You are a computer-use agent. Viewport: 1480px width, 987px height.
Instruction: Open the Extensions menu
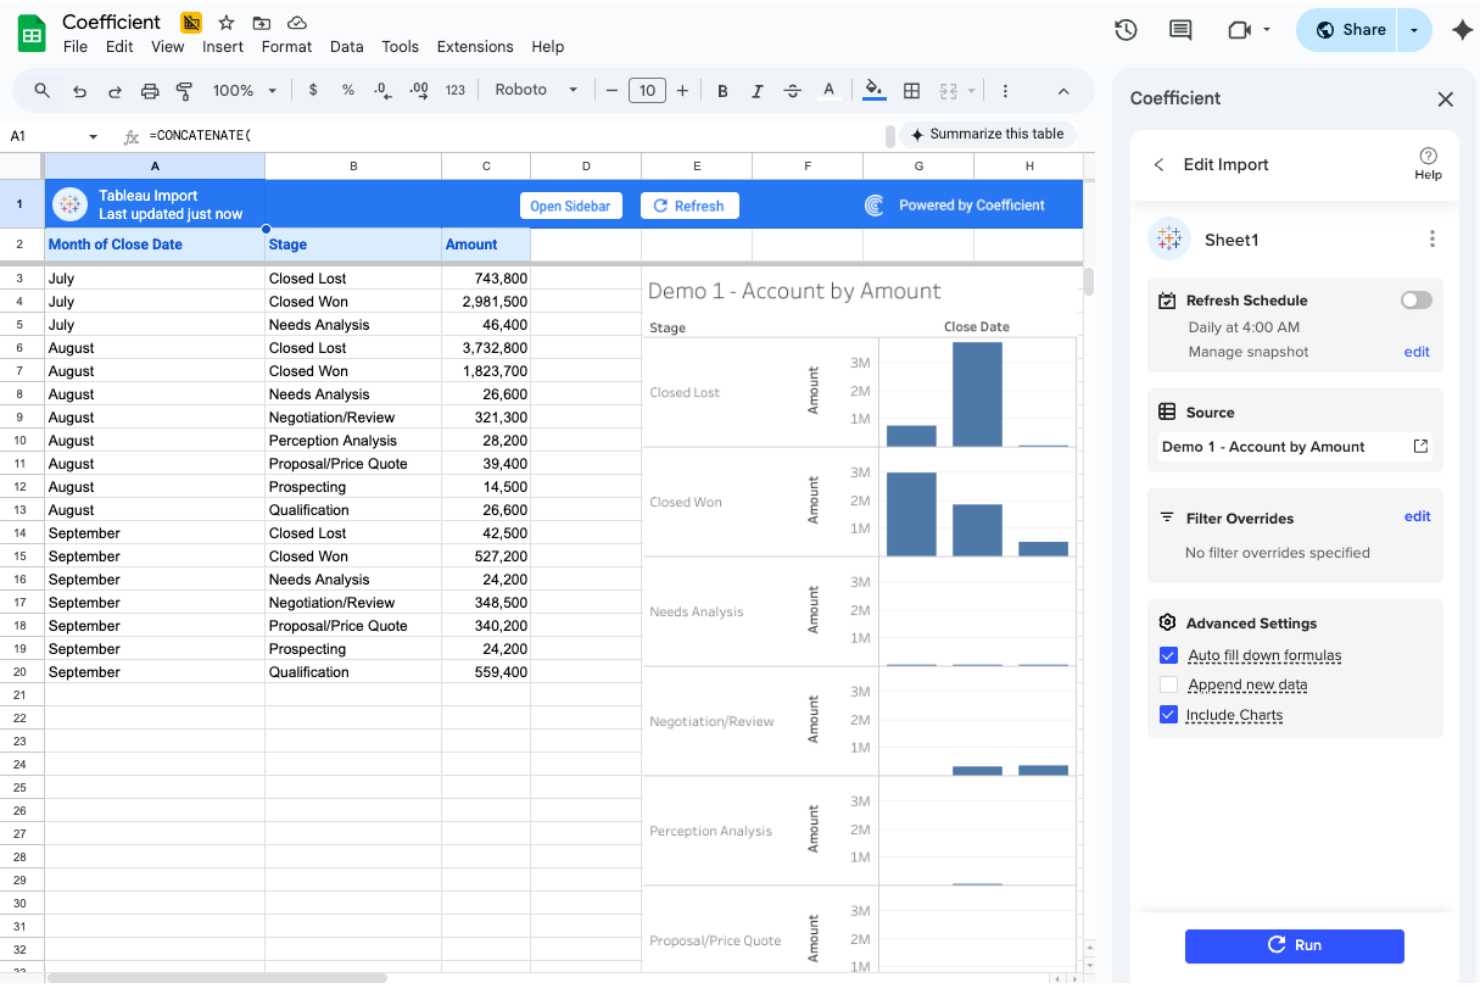pos(474,46)
